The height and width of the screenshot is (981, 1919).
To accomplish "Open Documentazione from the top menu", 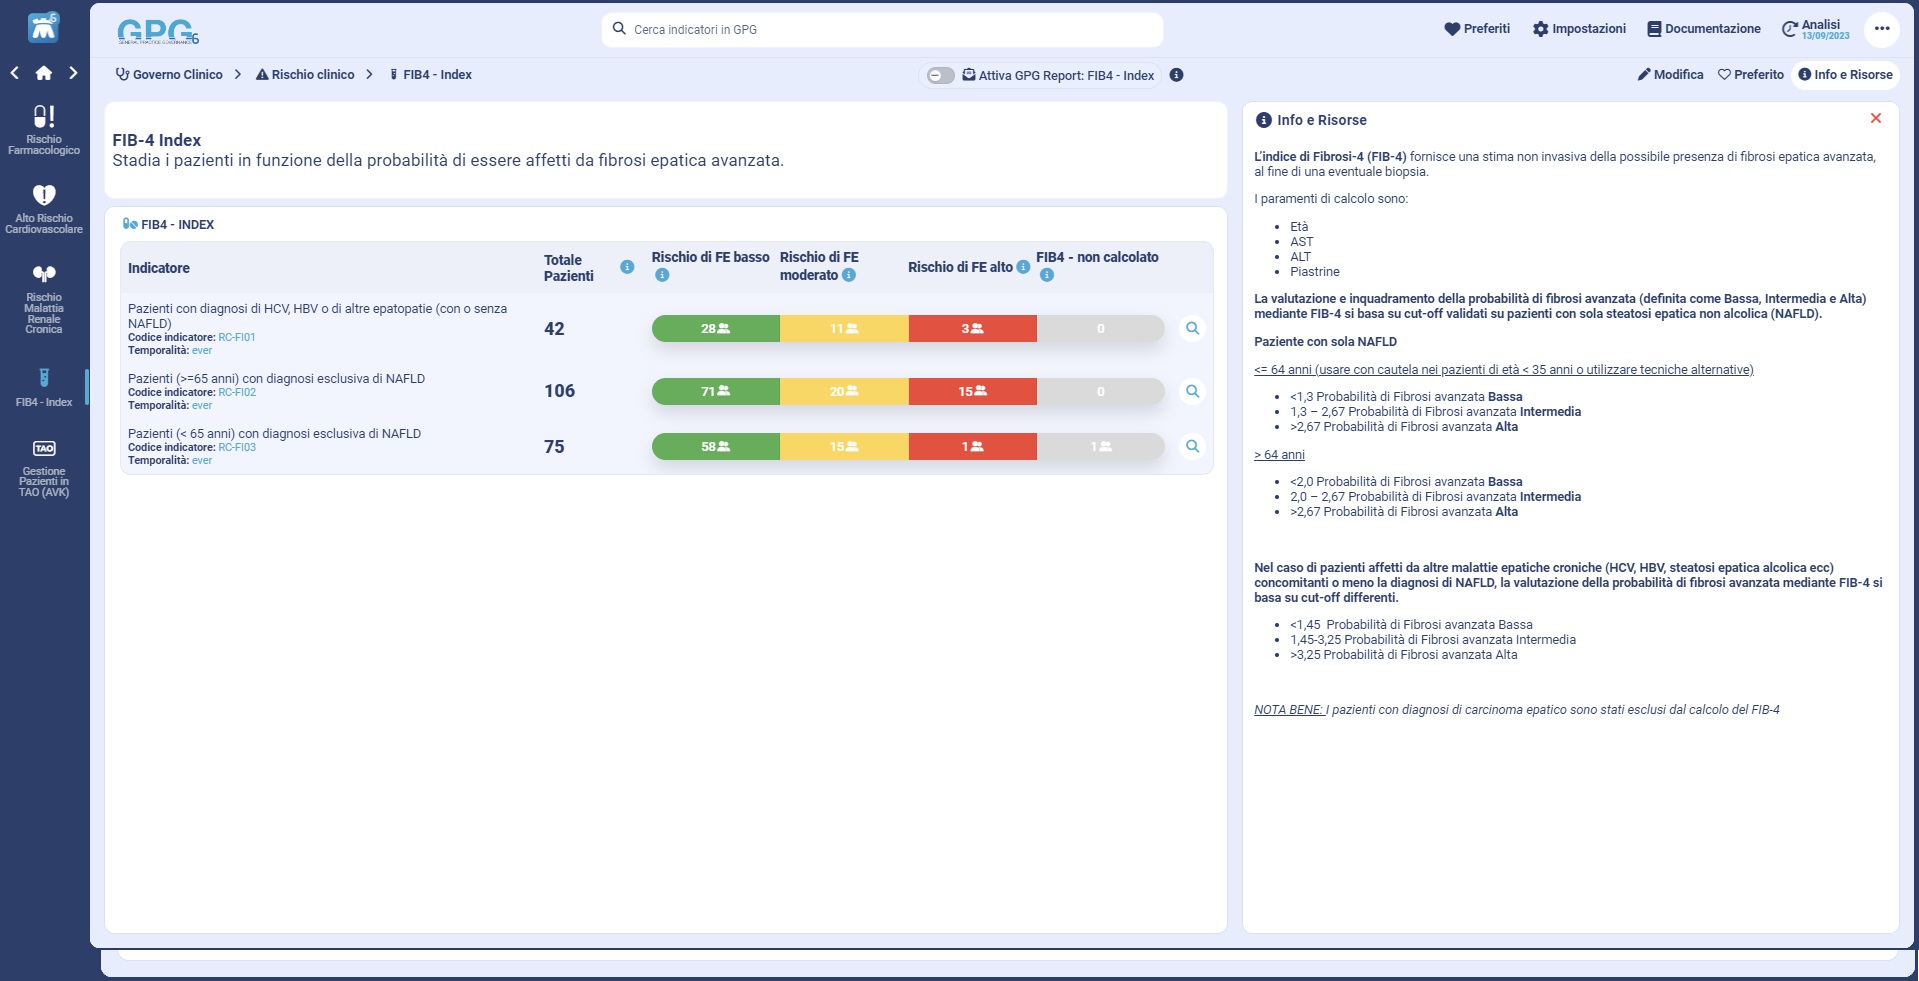I will [x=1703, y=29].
